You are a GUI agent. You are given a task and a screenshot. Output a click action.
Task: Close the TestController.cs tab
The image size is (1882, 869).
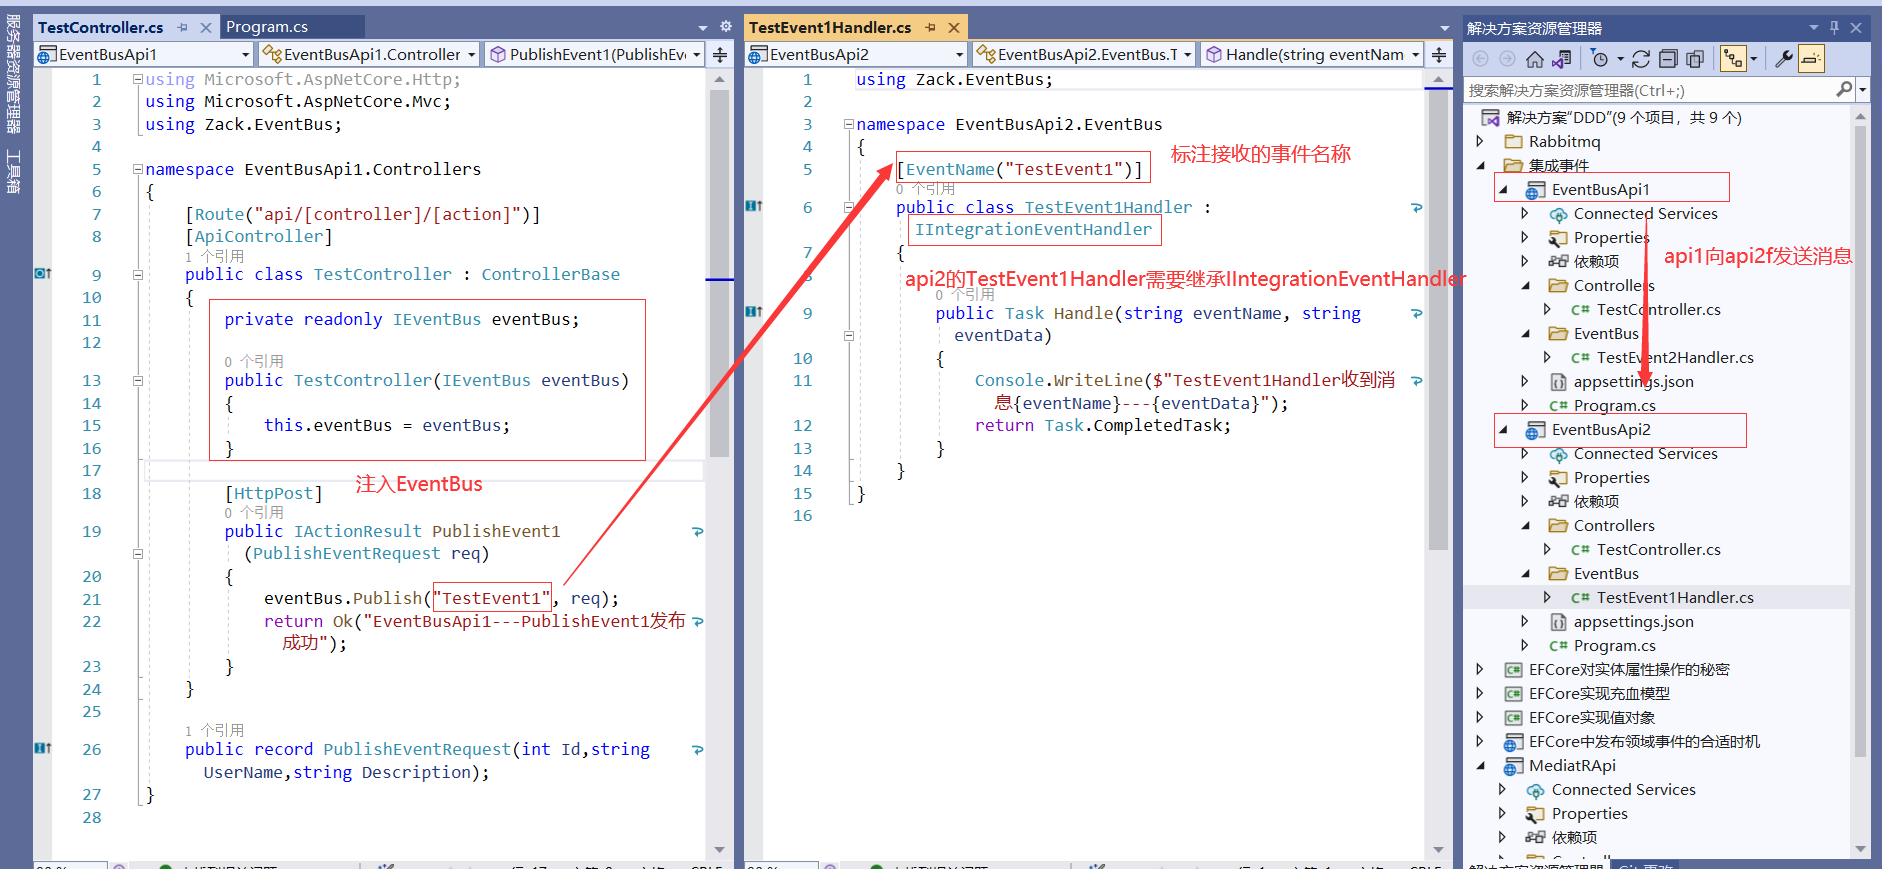(206, 27)
